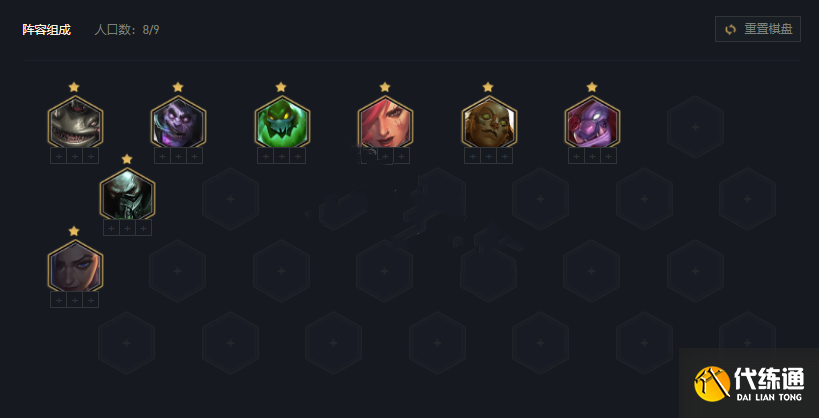Choose the red-haired female champion portrait
This screenshot has width=819, height=418.
385,122
